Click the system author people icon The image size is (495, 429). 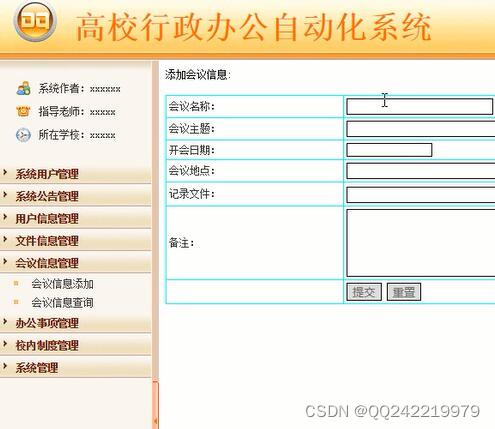[23, 89]
